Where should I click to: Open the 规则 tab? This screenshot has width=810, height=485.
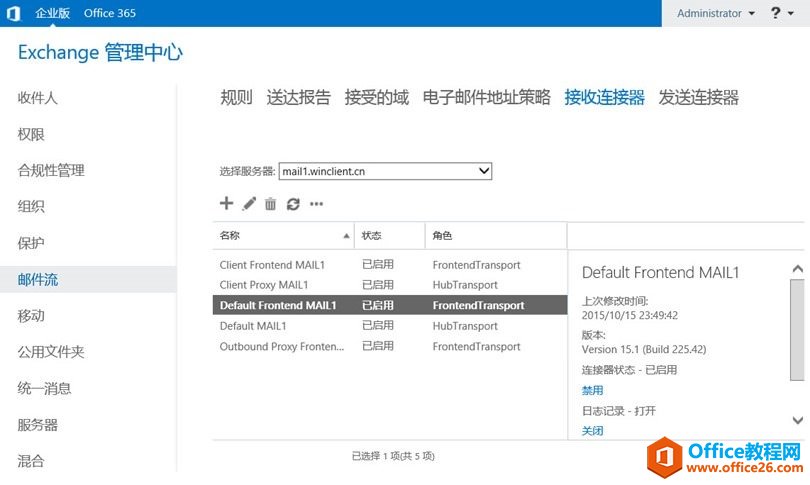236,97
